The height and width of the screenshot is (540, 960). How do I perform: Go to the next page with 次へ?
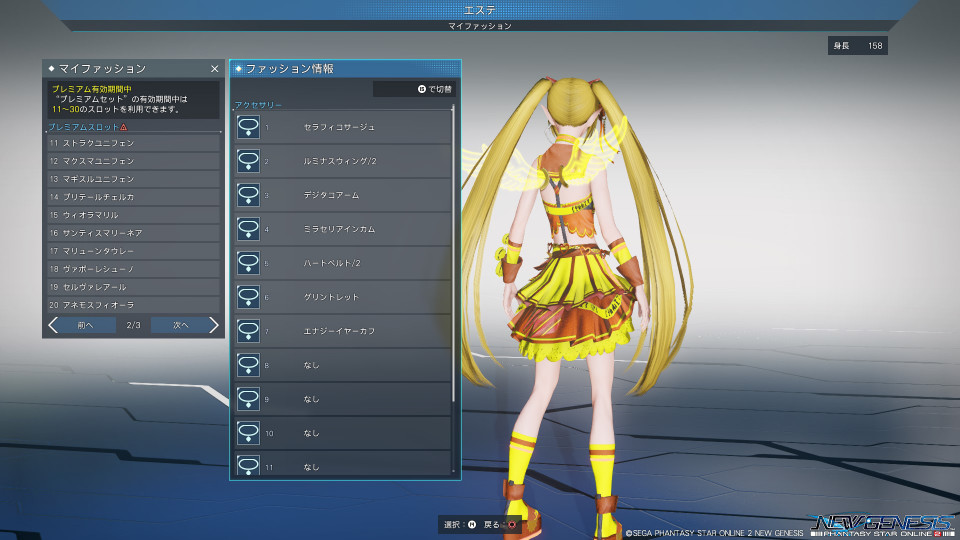(x=181, y=325)
